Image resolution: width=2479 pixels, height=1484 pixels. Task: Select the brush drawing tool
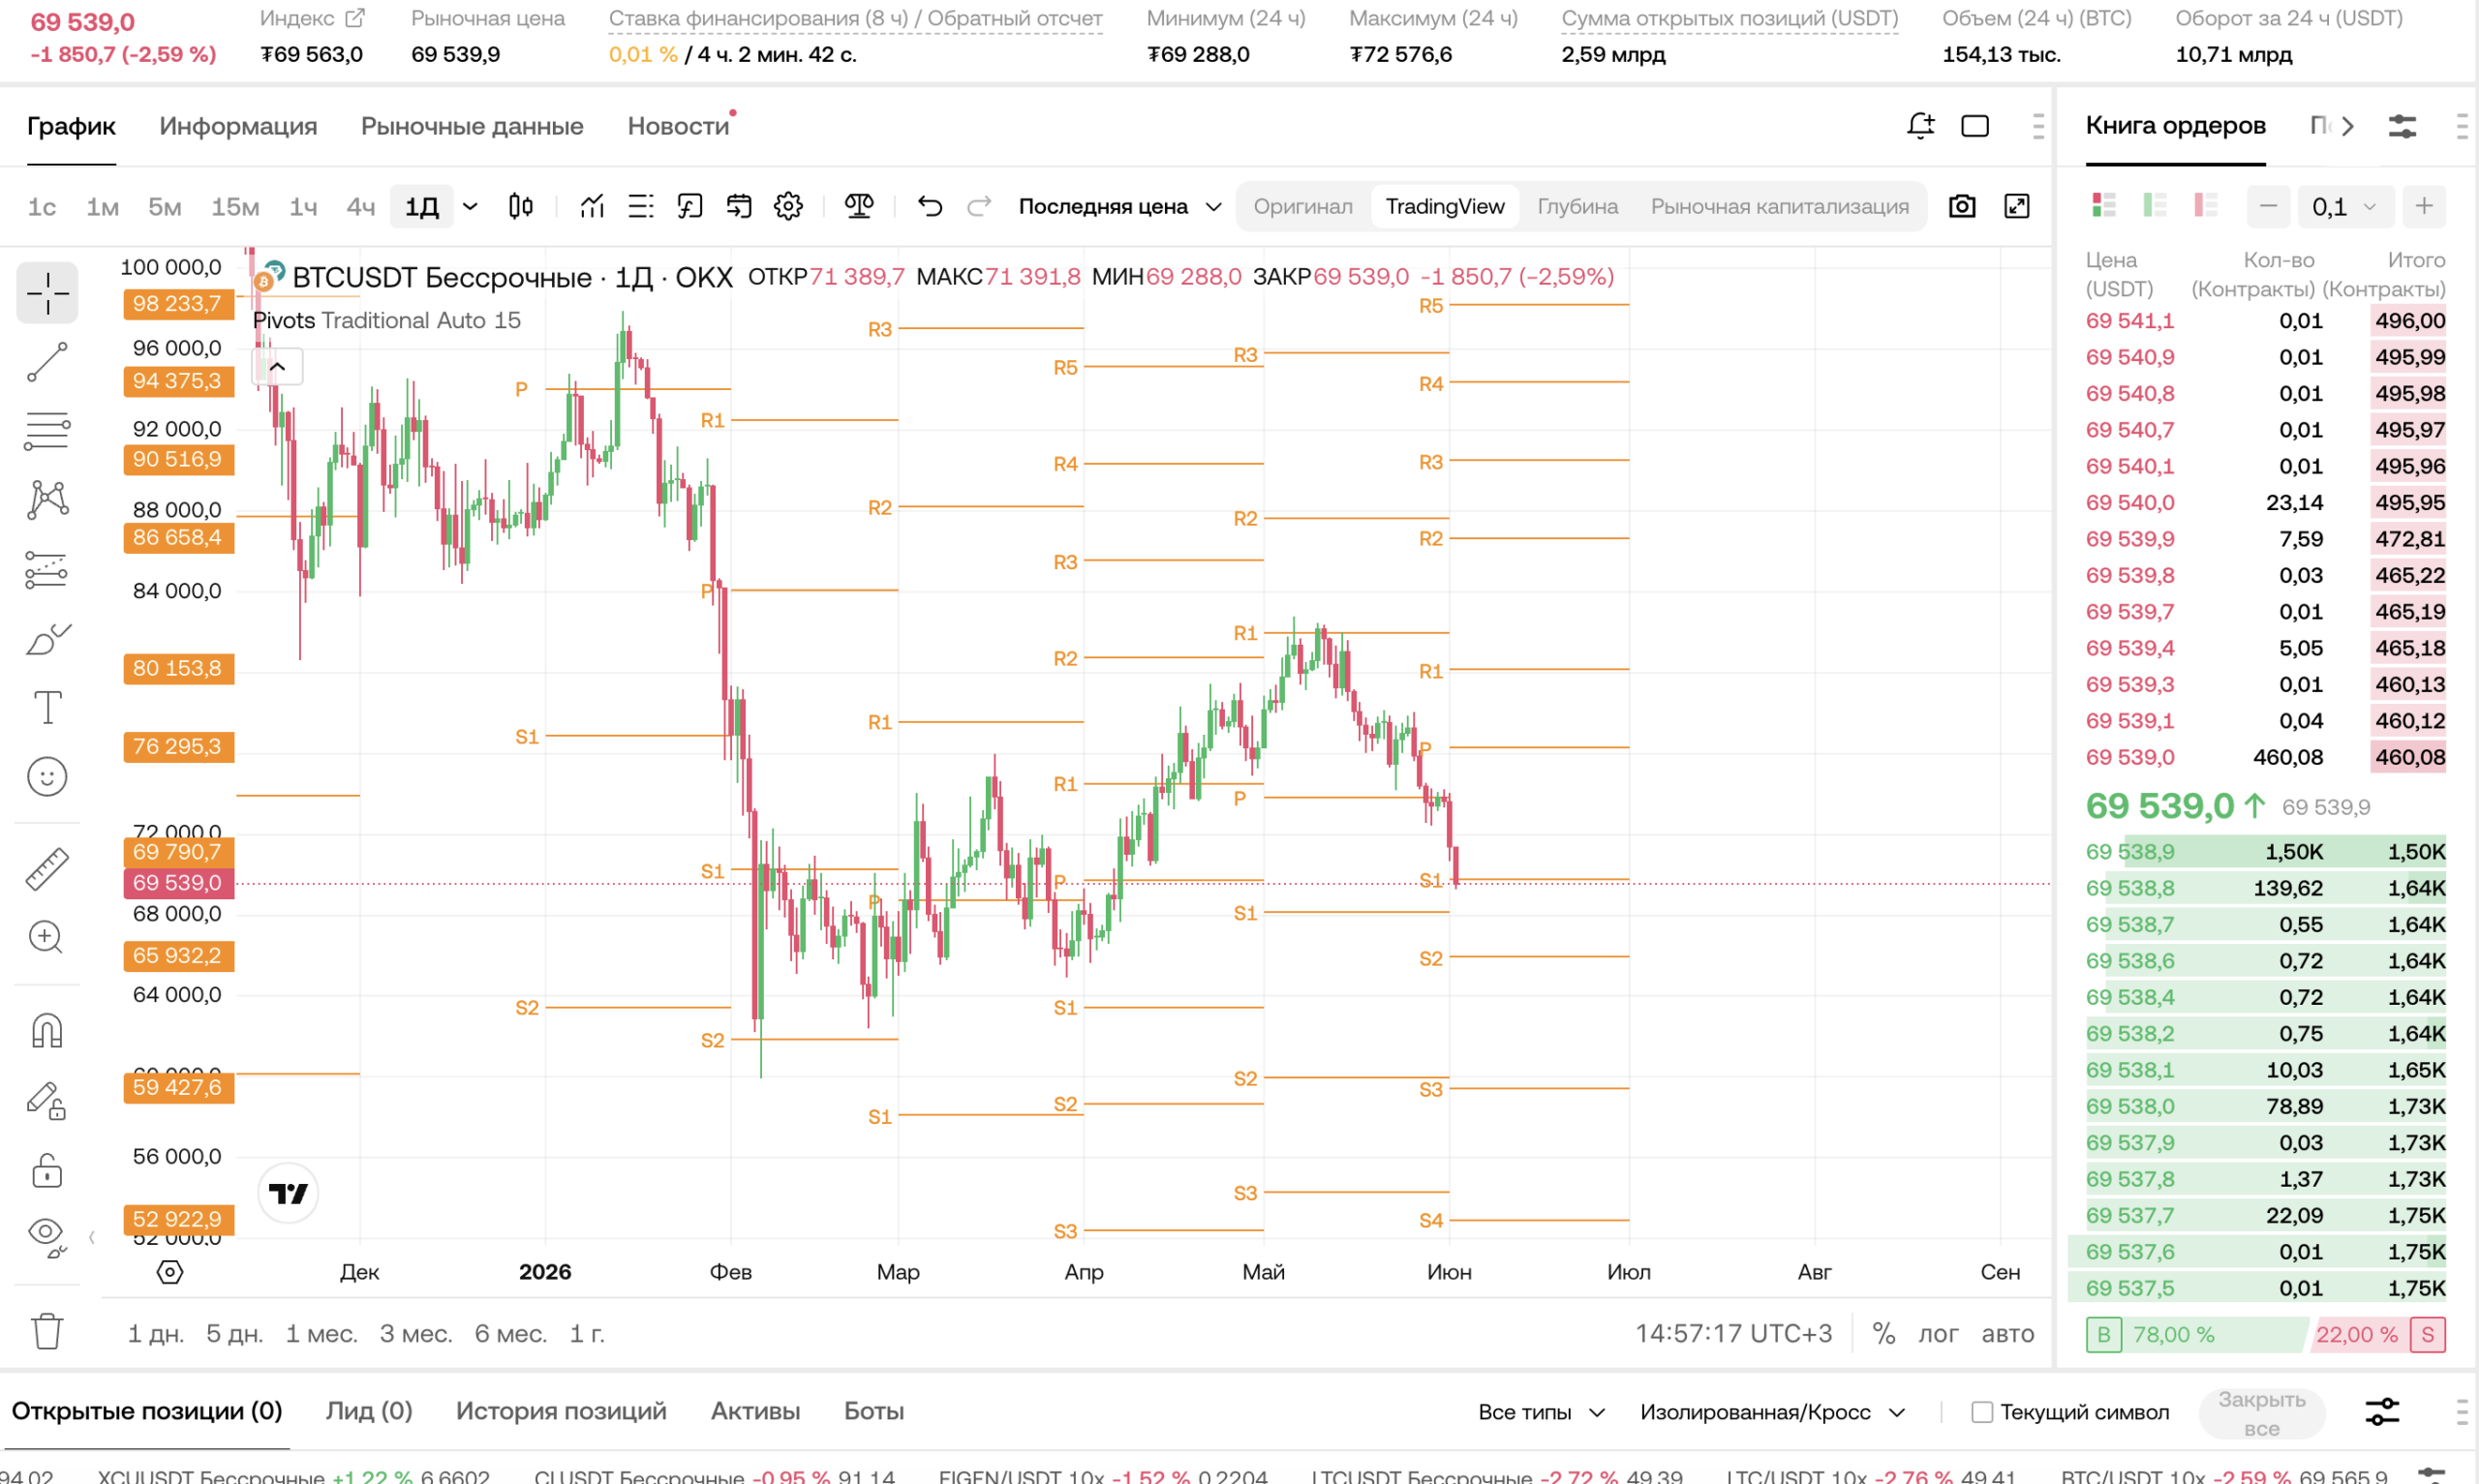[x=47, y=639]
